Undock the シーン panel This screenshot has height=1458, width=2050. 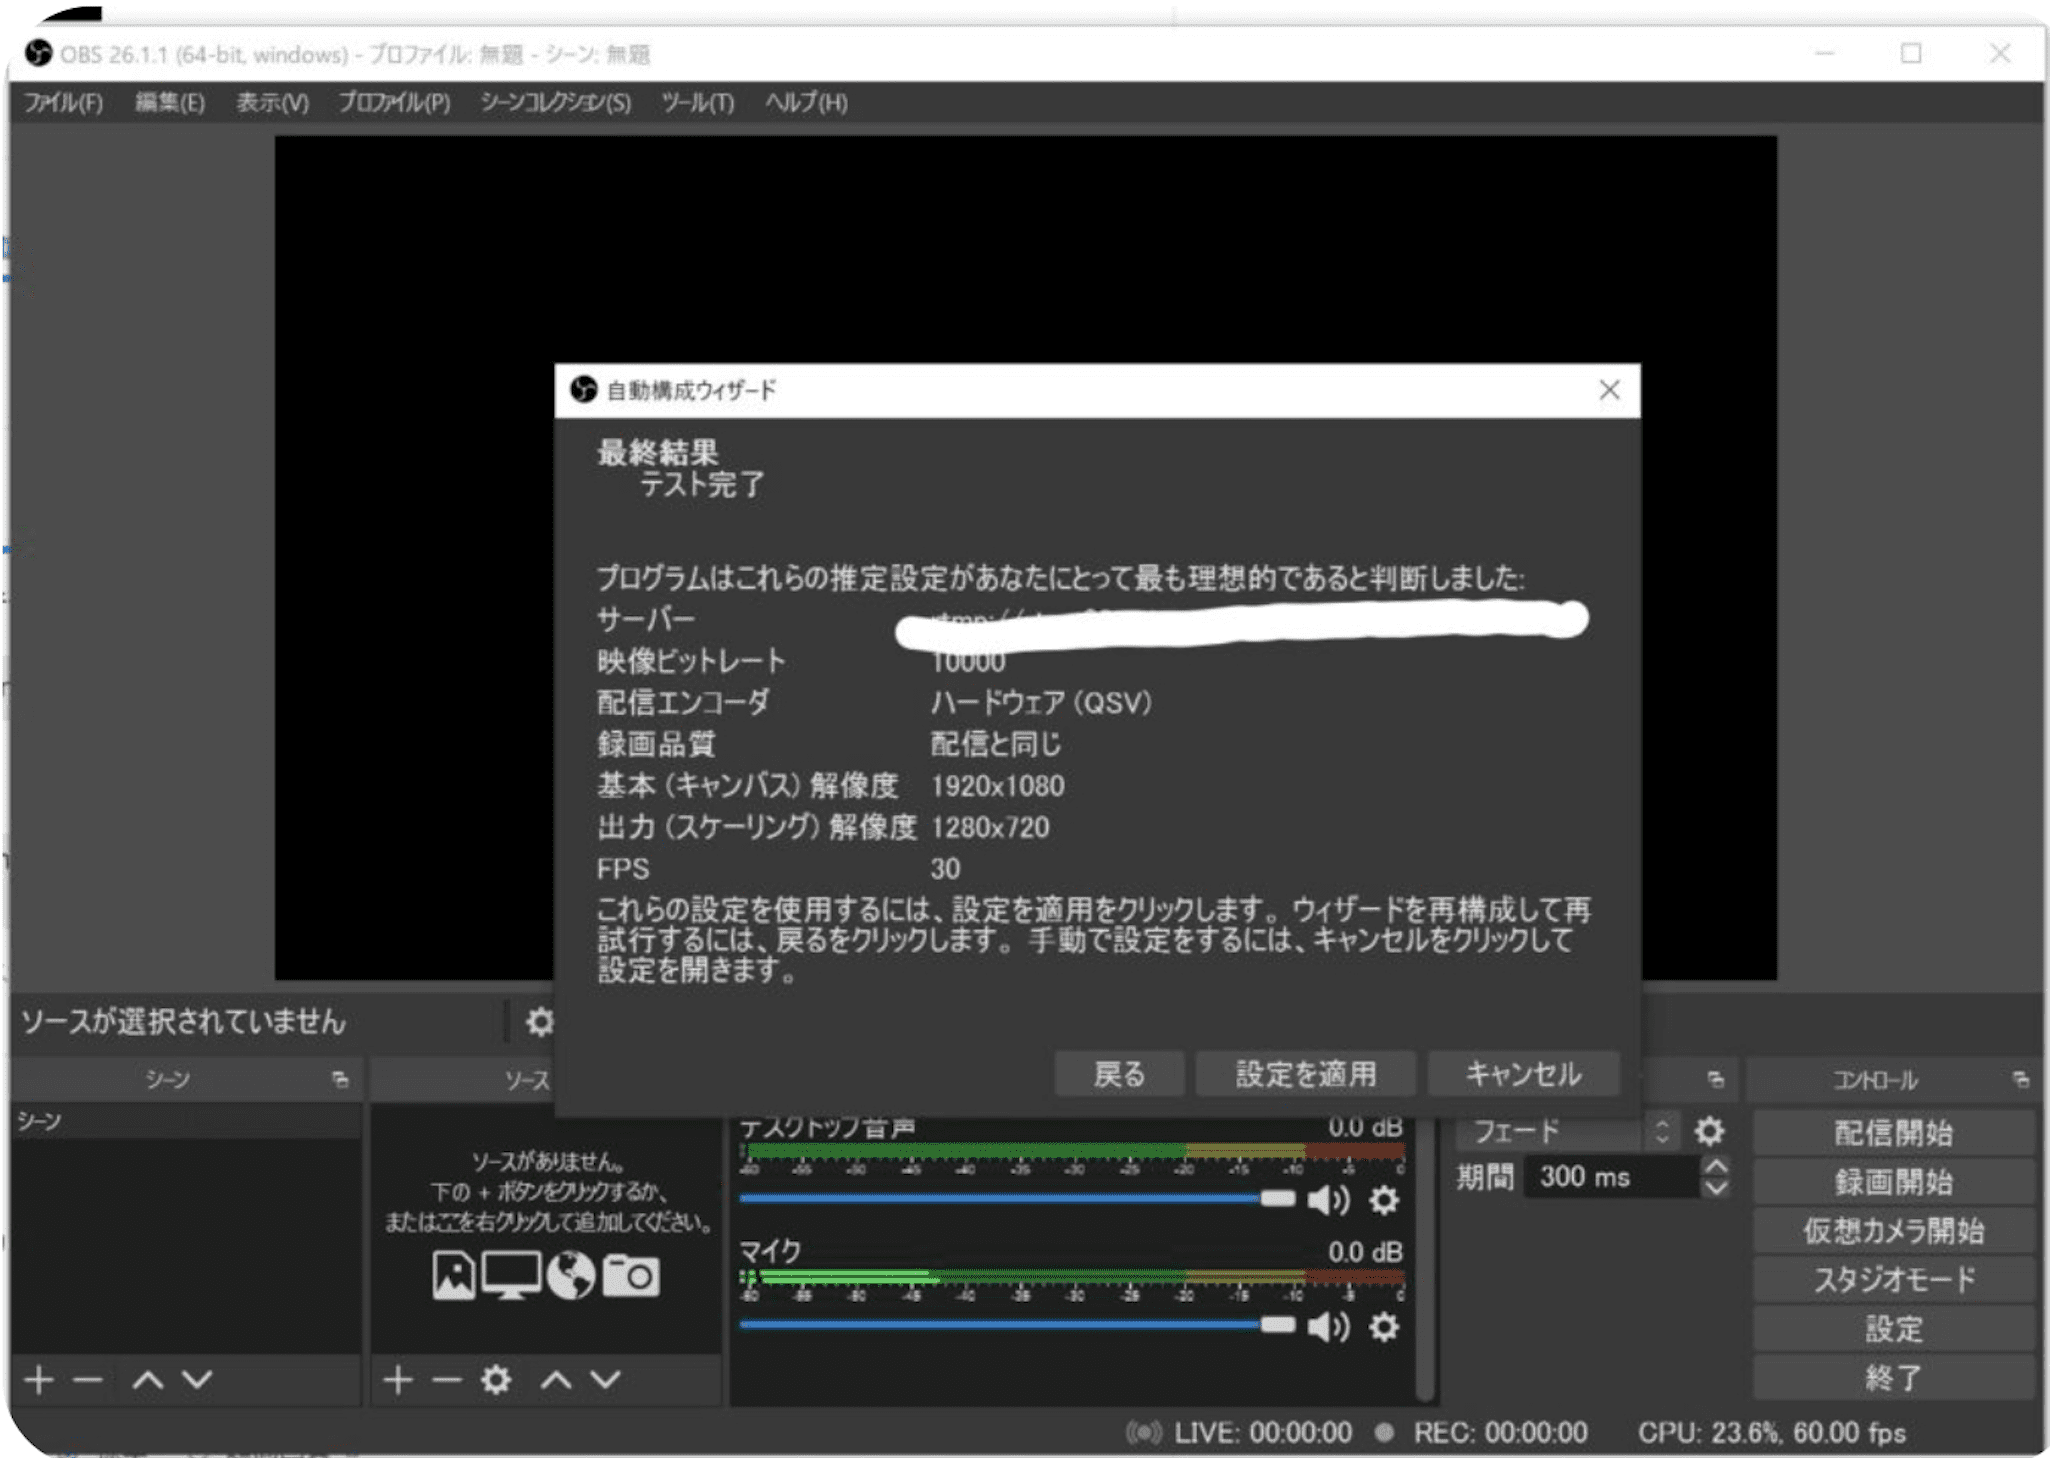pyautogui.click(x=341, y=1080)
